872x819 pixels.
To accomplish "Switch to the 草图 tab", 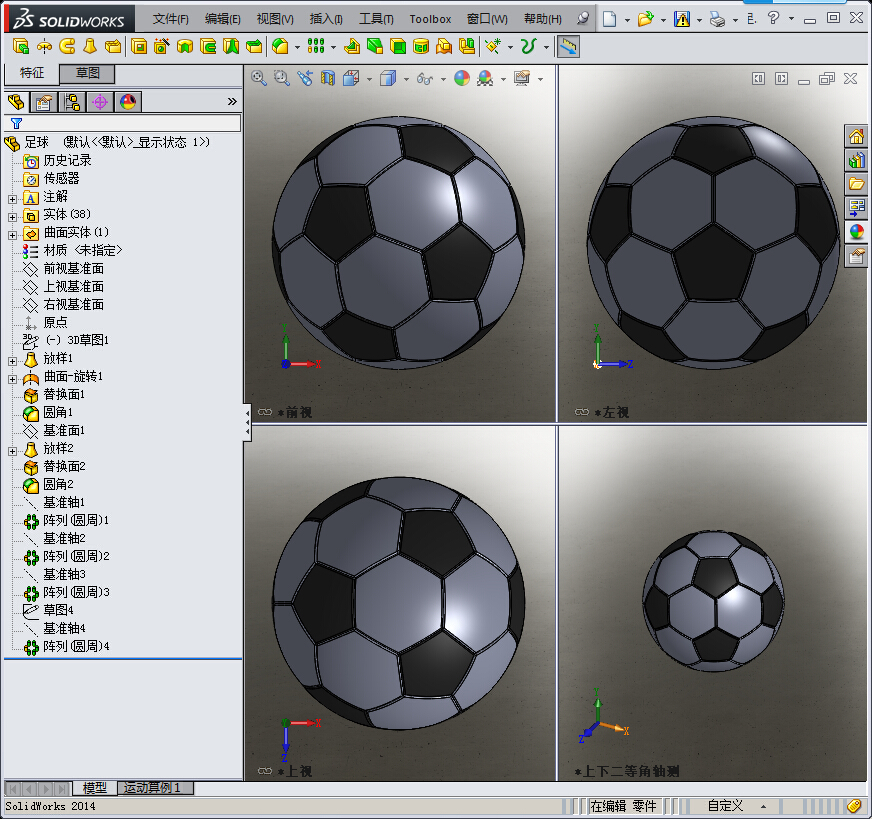I will pos(87,73).
